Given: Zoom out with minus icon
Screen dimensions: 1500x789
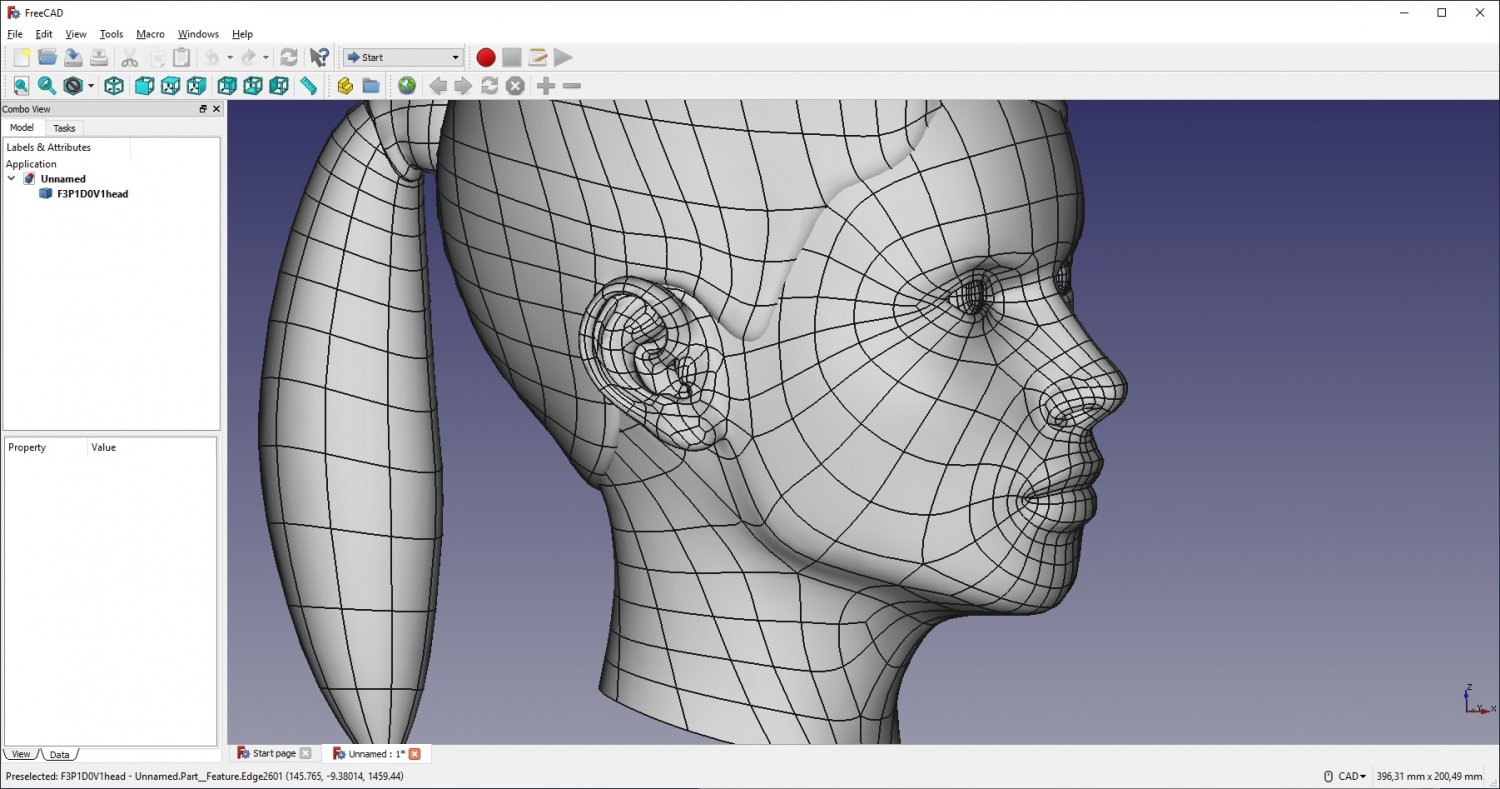Looking at the screenshot, I should (572, 86).
